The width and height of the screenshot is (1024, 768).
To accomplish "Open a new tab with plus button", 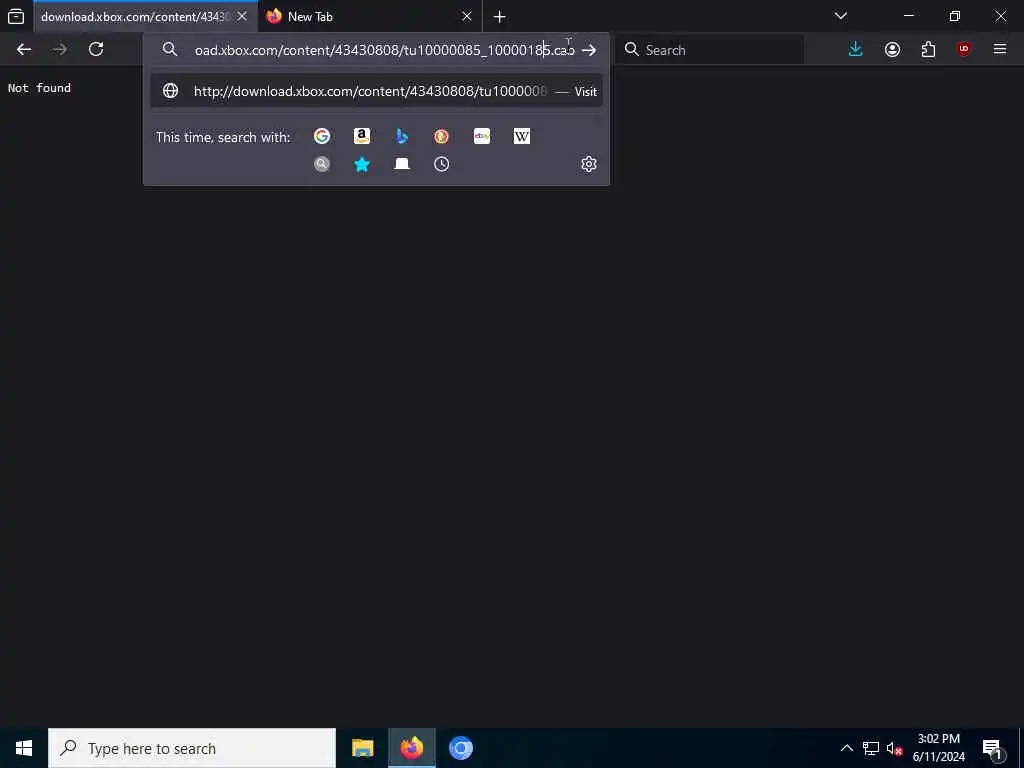I will 500,16.
